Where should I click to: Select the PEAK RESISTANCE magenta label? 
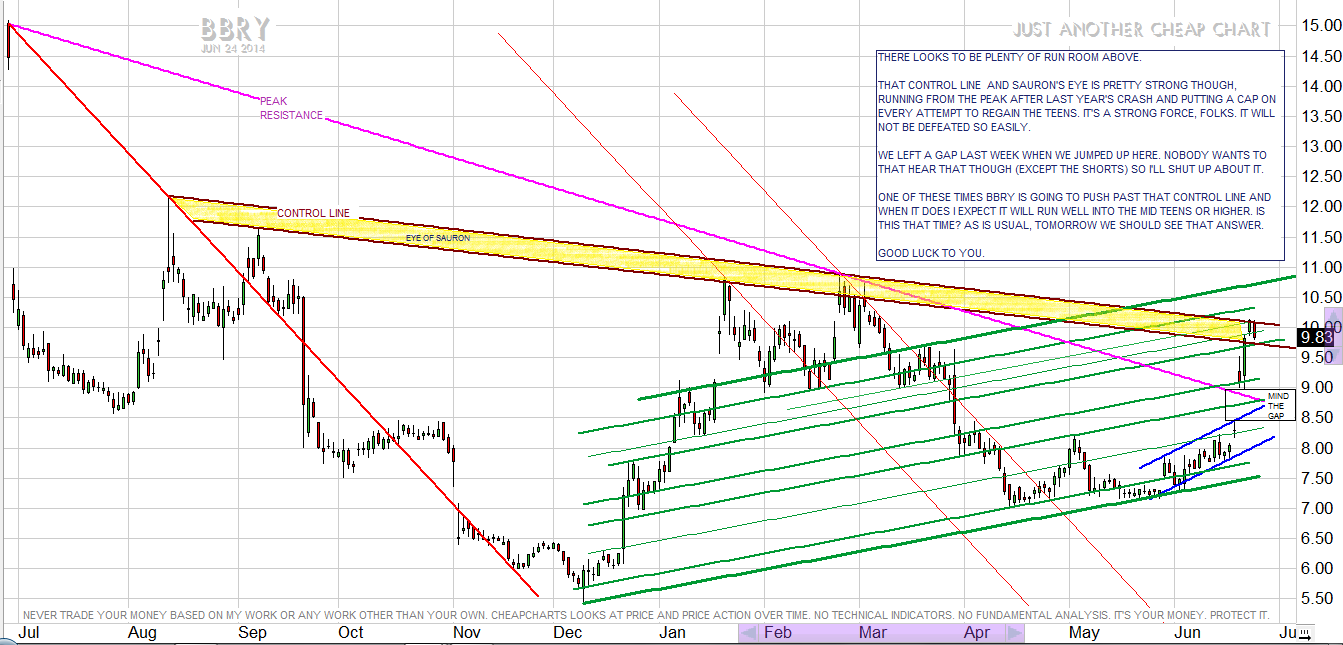[x=291, y=108]
